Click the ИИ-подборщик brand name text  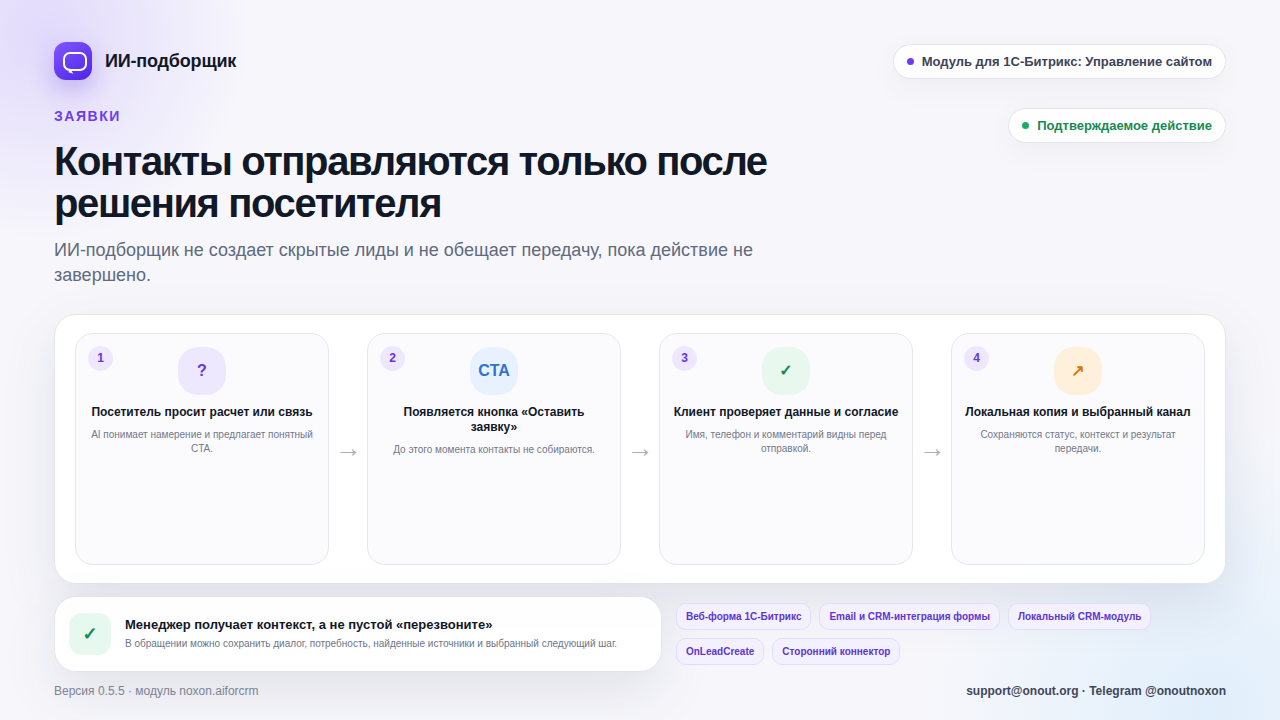(171, 61)
